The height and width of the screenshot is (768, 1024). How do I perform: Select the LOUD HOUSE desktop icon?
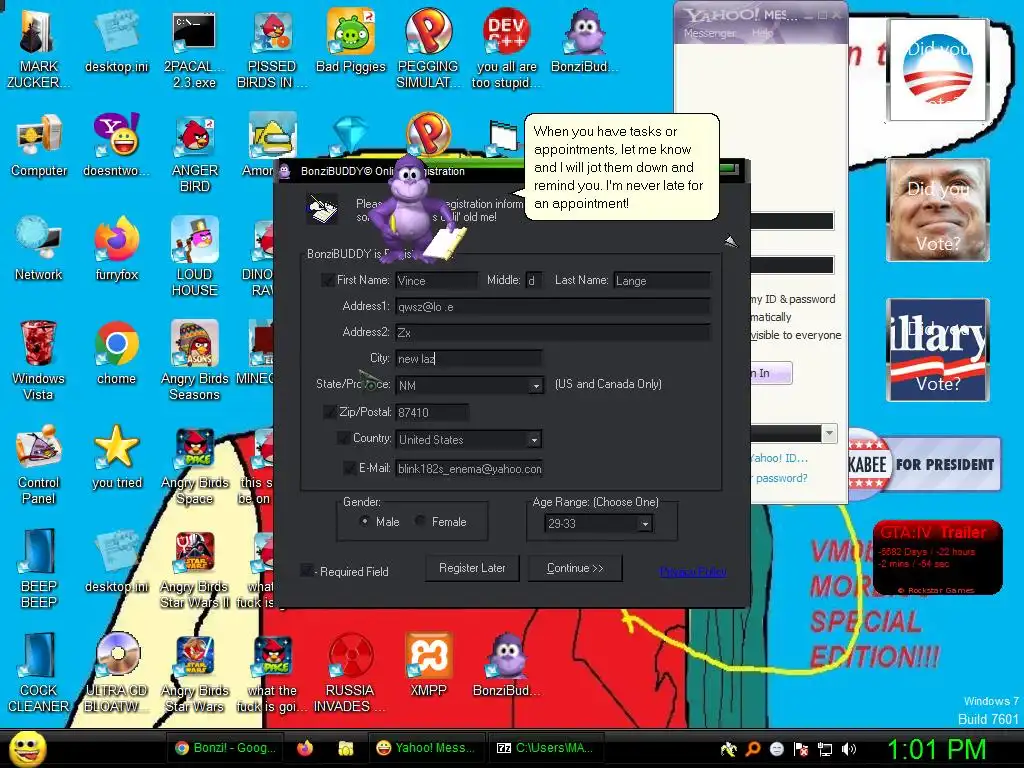(x=194, y=257)
